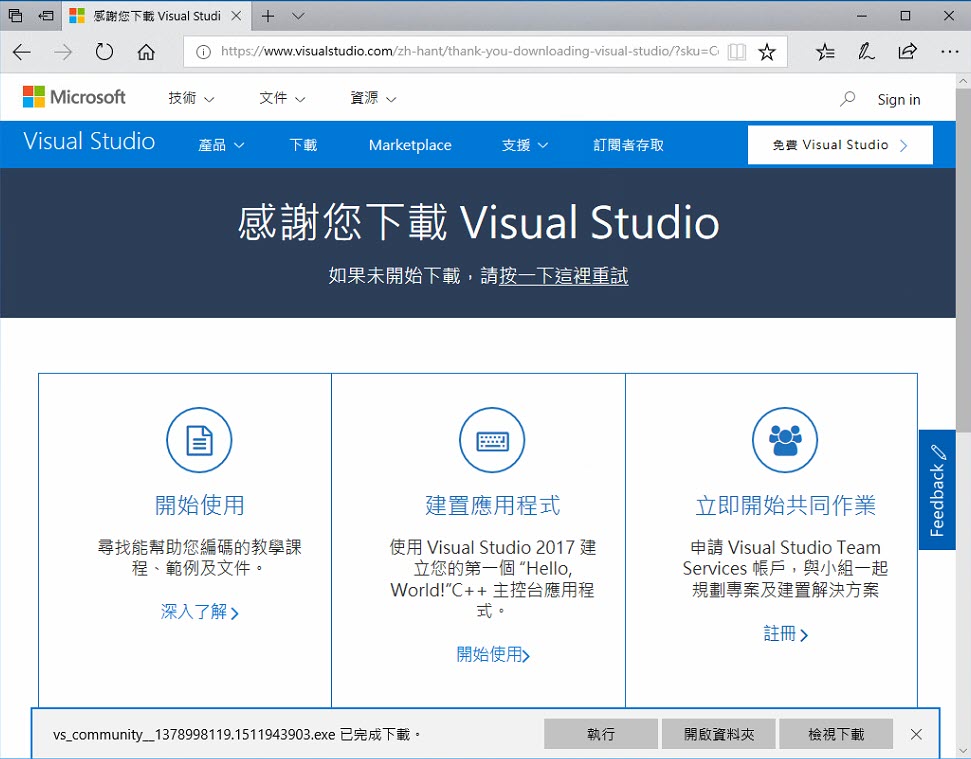Click Sign in
Screen dimensions: 971x759
(x=899, y=100)
